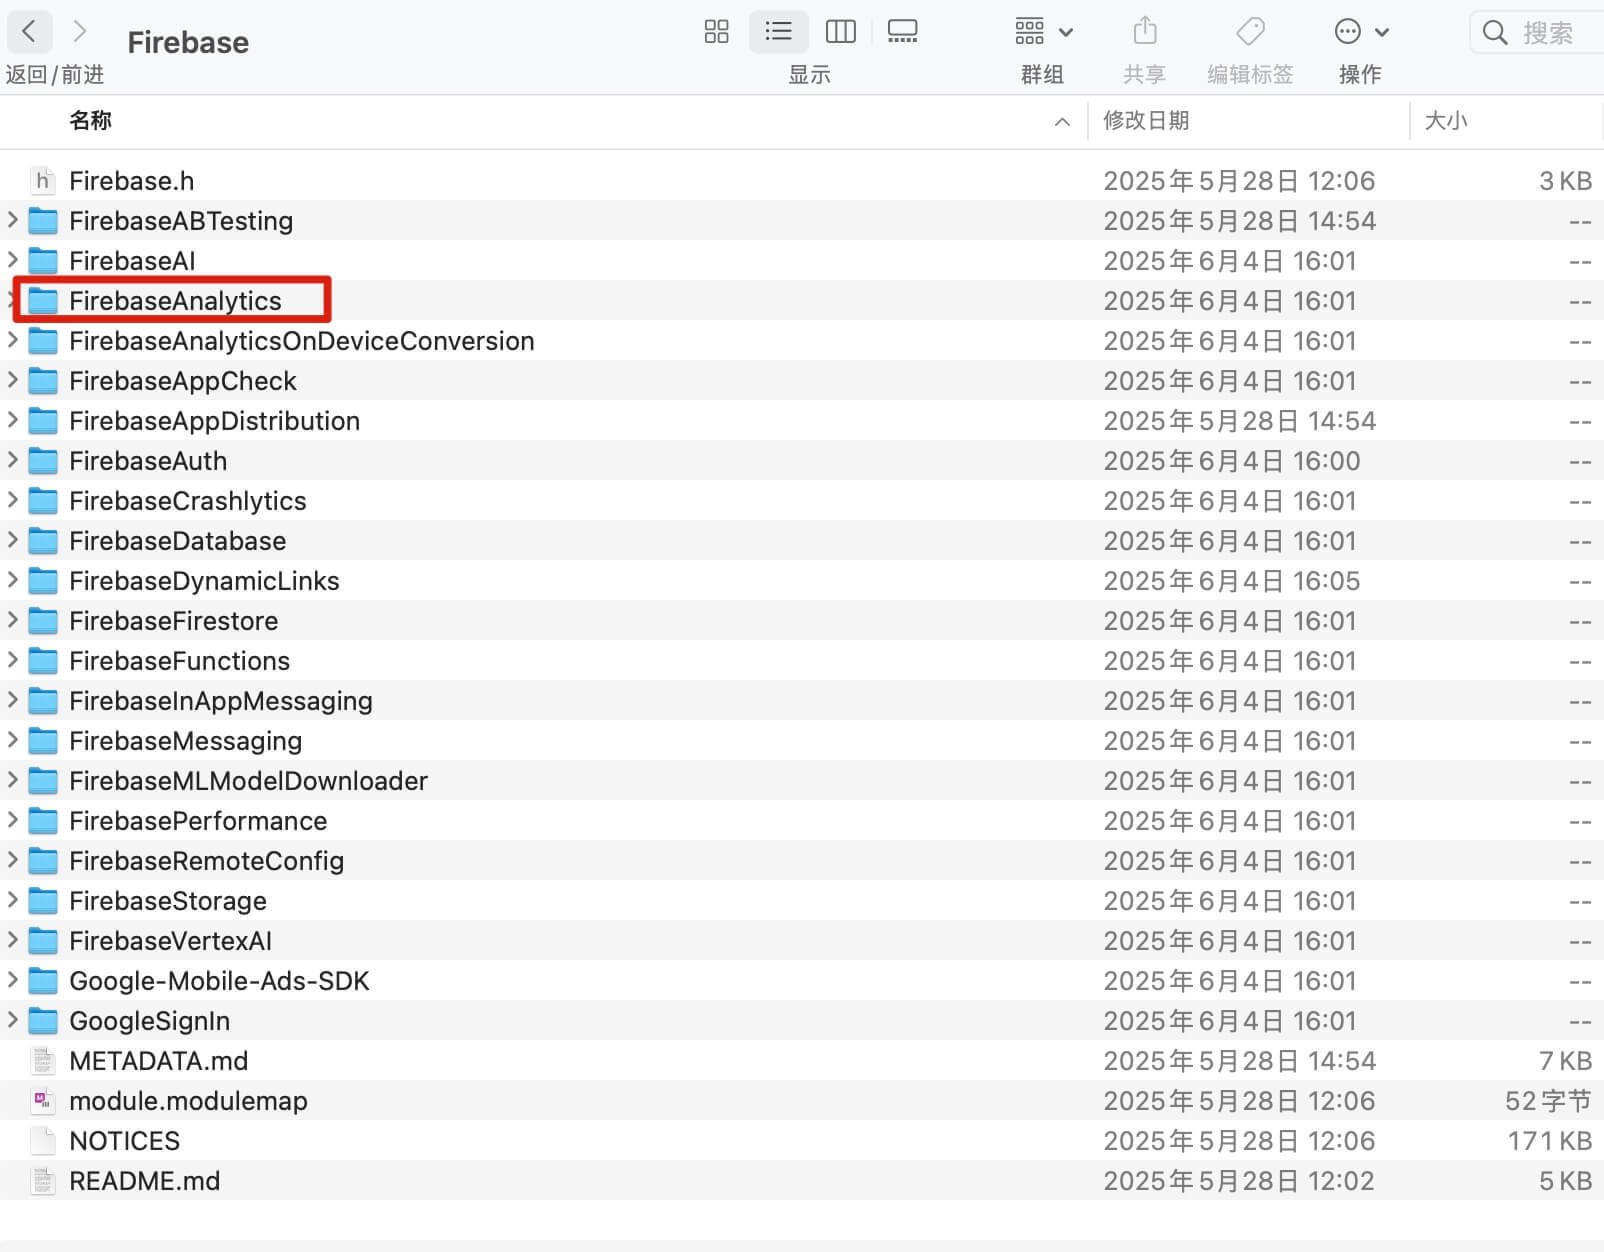The width and height of the screenshot is (1604, 1252).
Task: Switch to icon grid view
Action: pyautogui.click(x=716, y=32)
